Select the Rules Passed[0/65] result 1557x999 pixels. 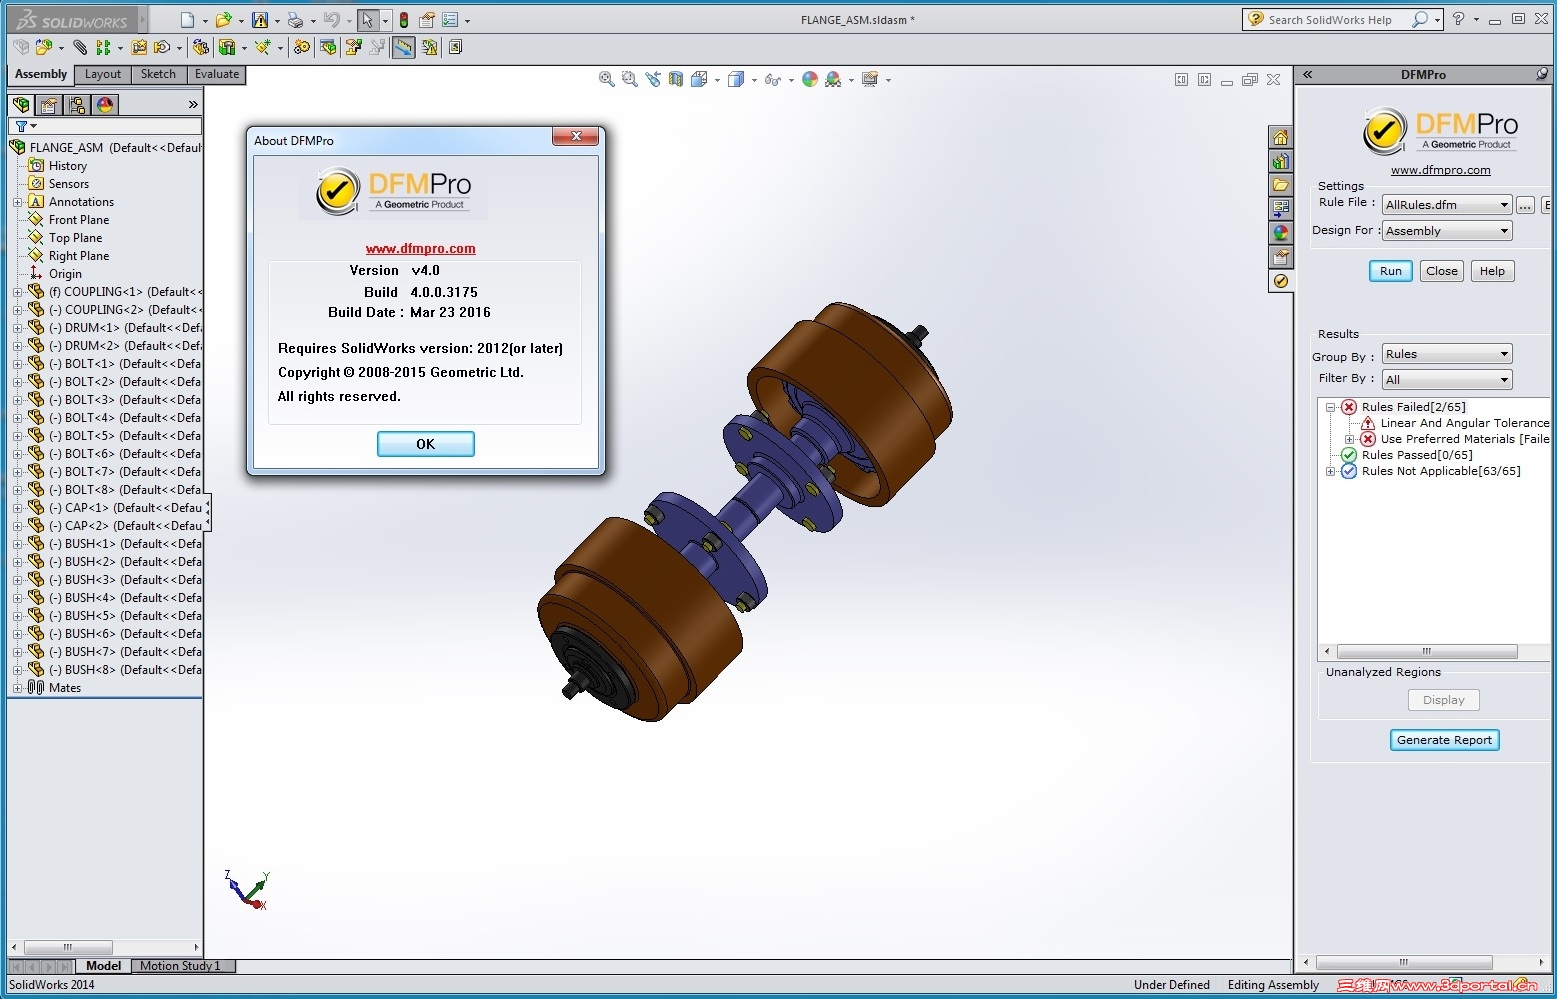(1417, 455)
